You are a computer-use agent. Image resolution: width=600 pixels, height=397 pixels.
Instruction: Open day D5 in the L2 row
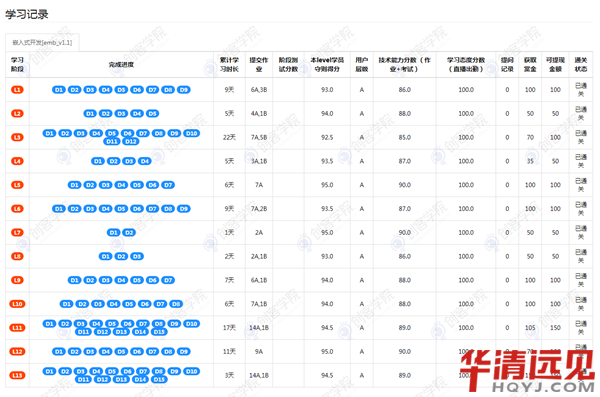point(152,114)
